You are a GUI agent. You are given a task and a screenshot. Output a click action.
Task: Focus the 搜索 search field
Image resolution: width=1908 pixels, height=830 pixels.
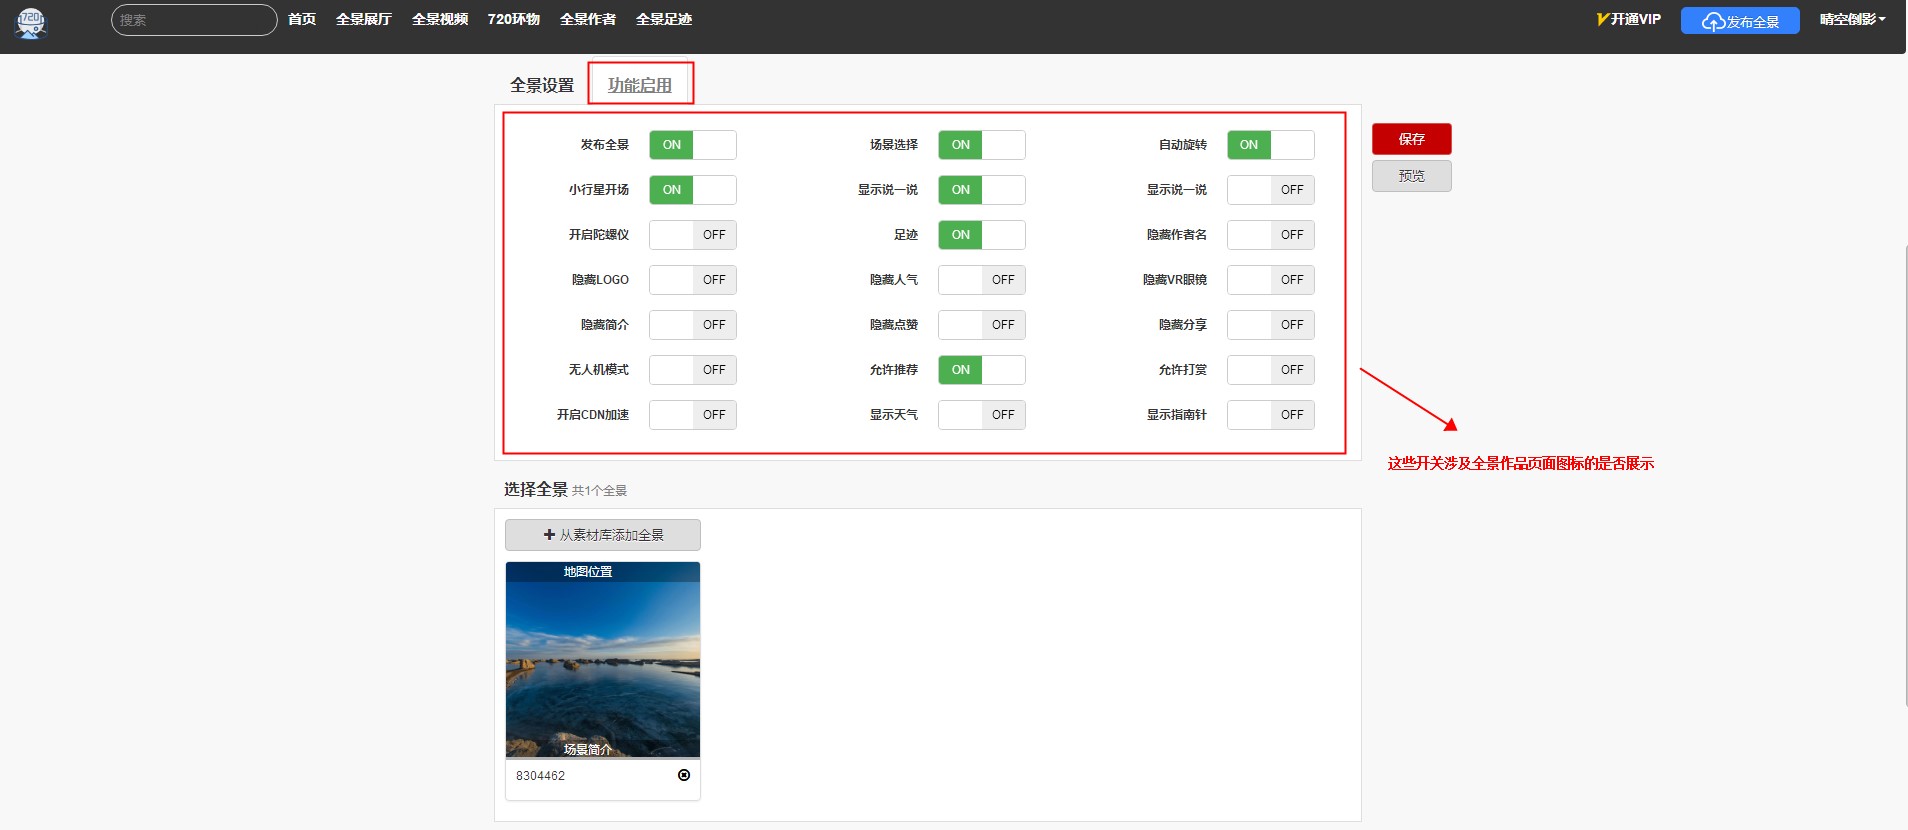[194, 20]
